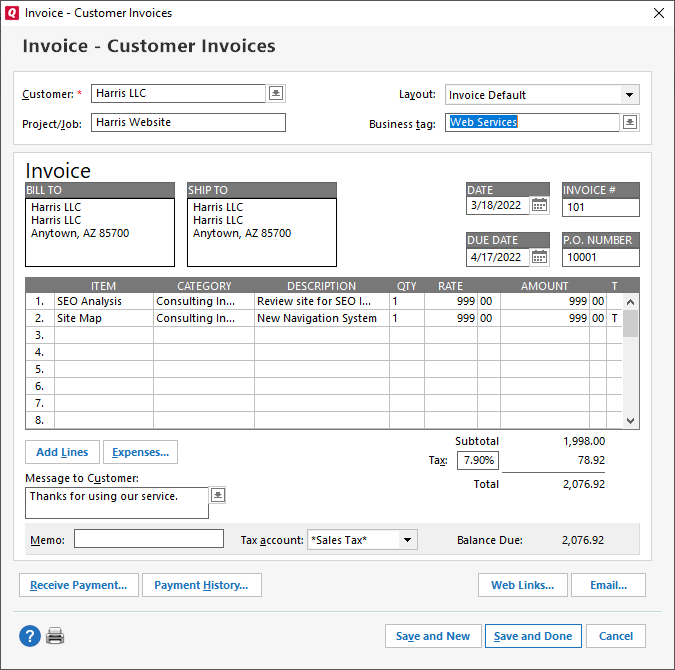Open the Business tag picker icon
This screenshot has width=675, height=670.
tap(630, 122)
